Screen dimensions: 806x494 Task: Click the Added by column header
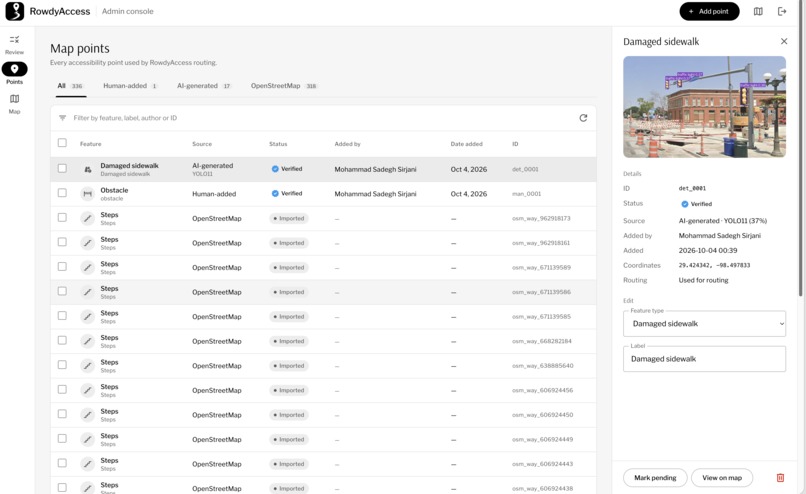point(347,144)
